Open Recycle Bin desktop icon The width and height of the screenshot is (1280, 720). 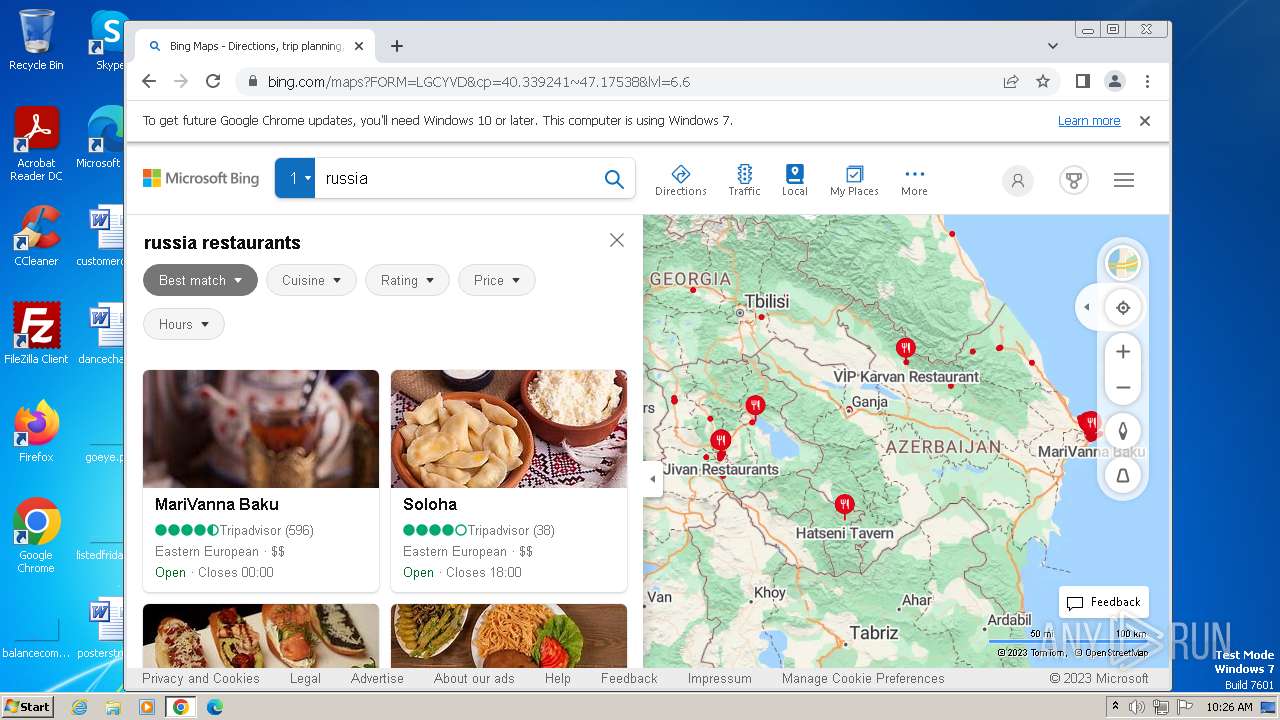[36, 40]
